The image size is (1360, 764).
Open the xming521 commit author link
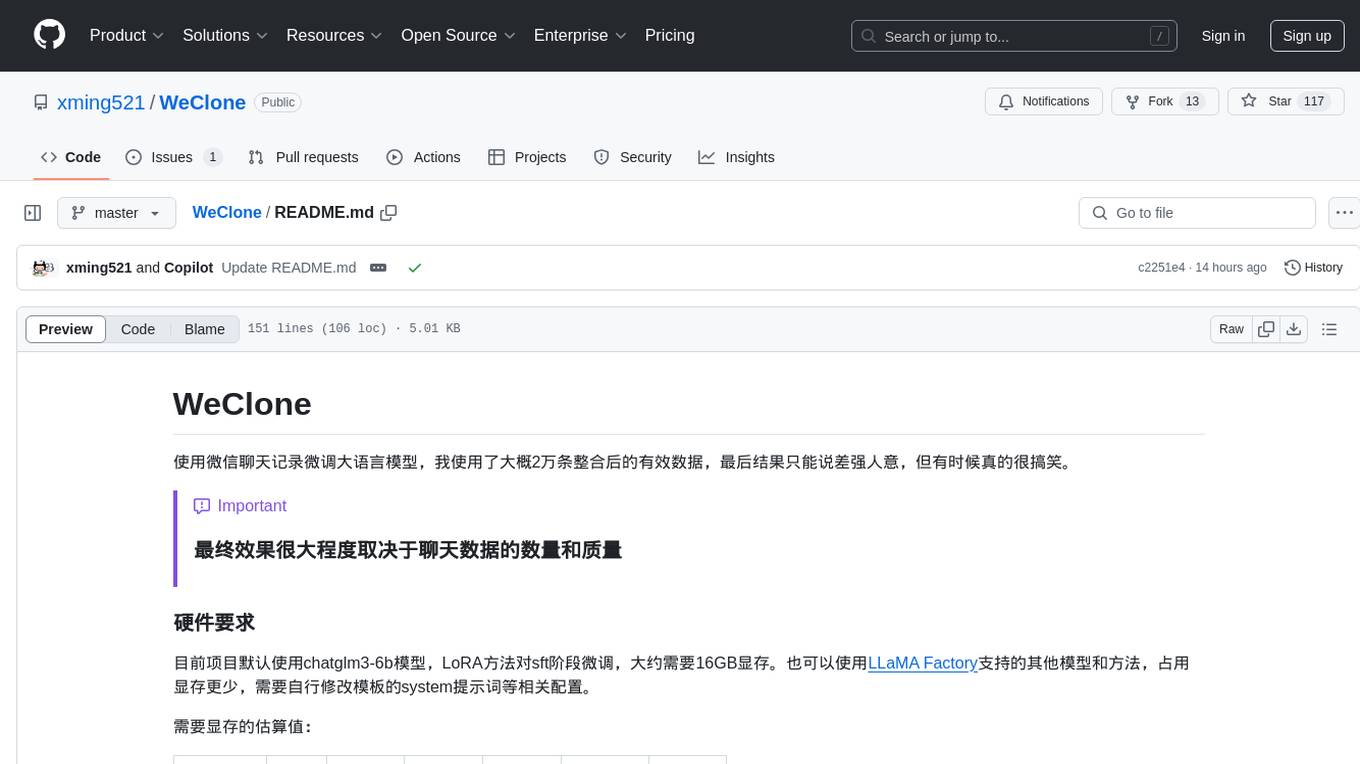click(99, 268)
